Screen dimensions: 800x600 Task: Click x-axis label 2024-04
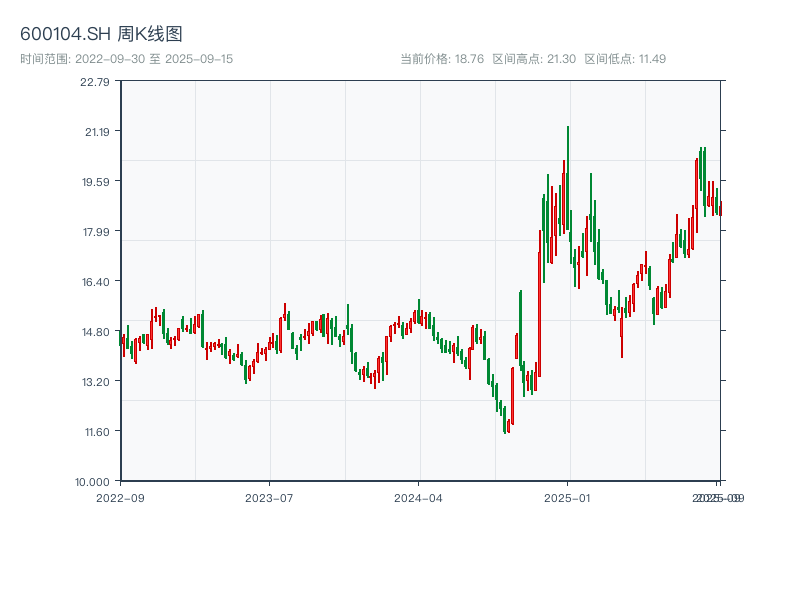click(x=418, y=498)
